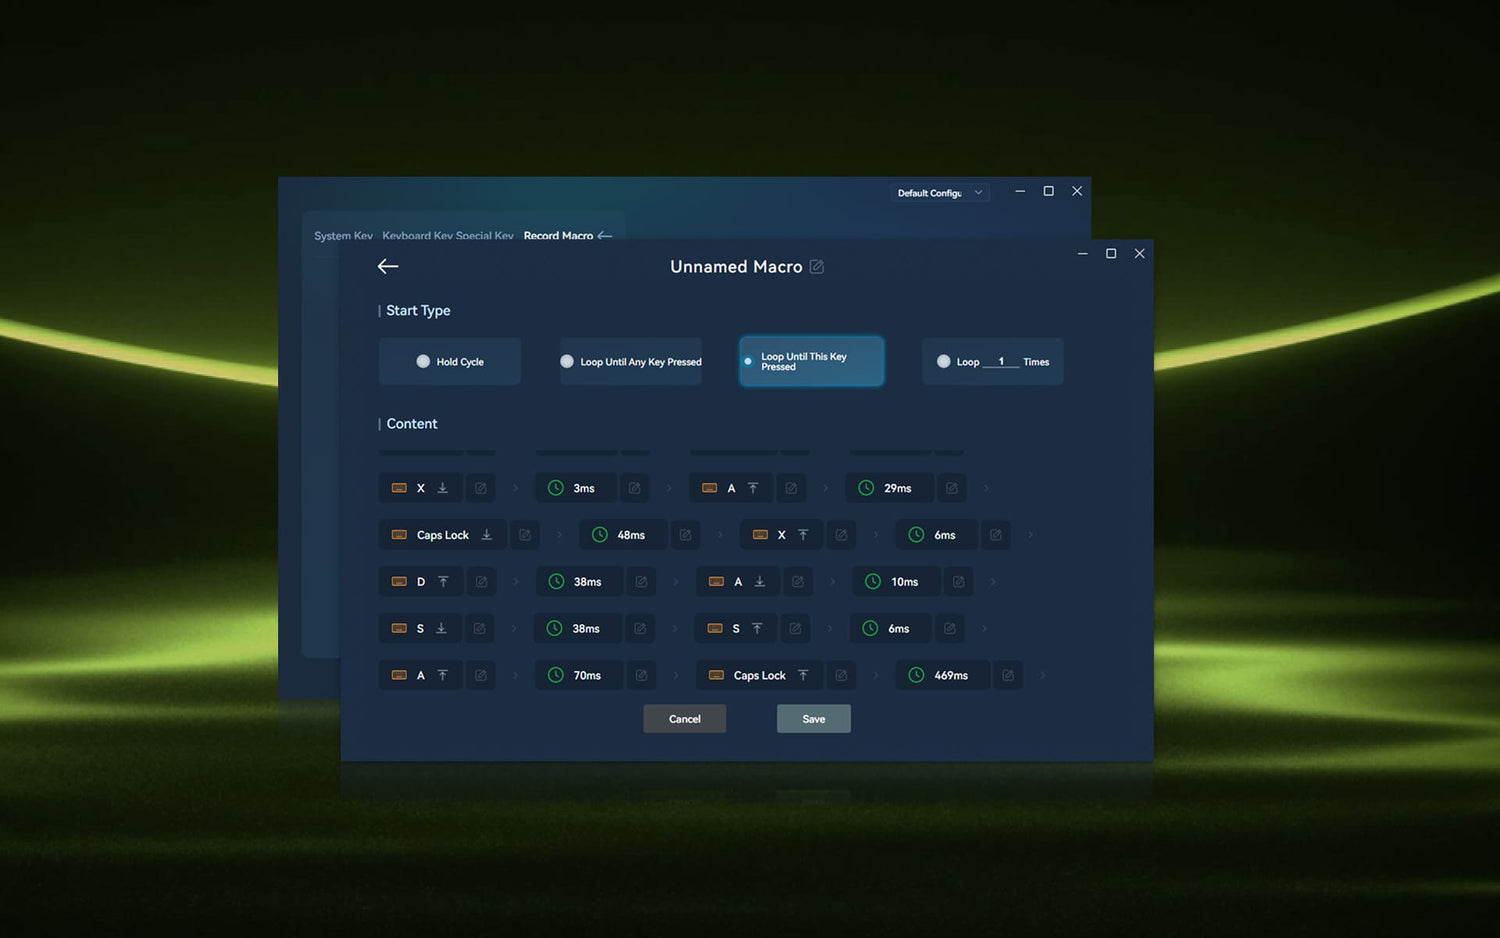Click the Cancel button
Screen dimensions: 1500x938
click(684, 719)
